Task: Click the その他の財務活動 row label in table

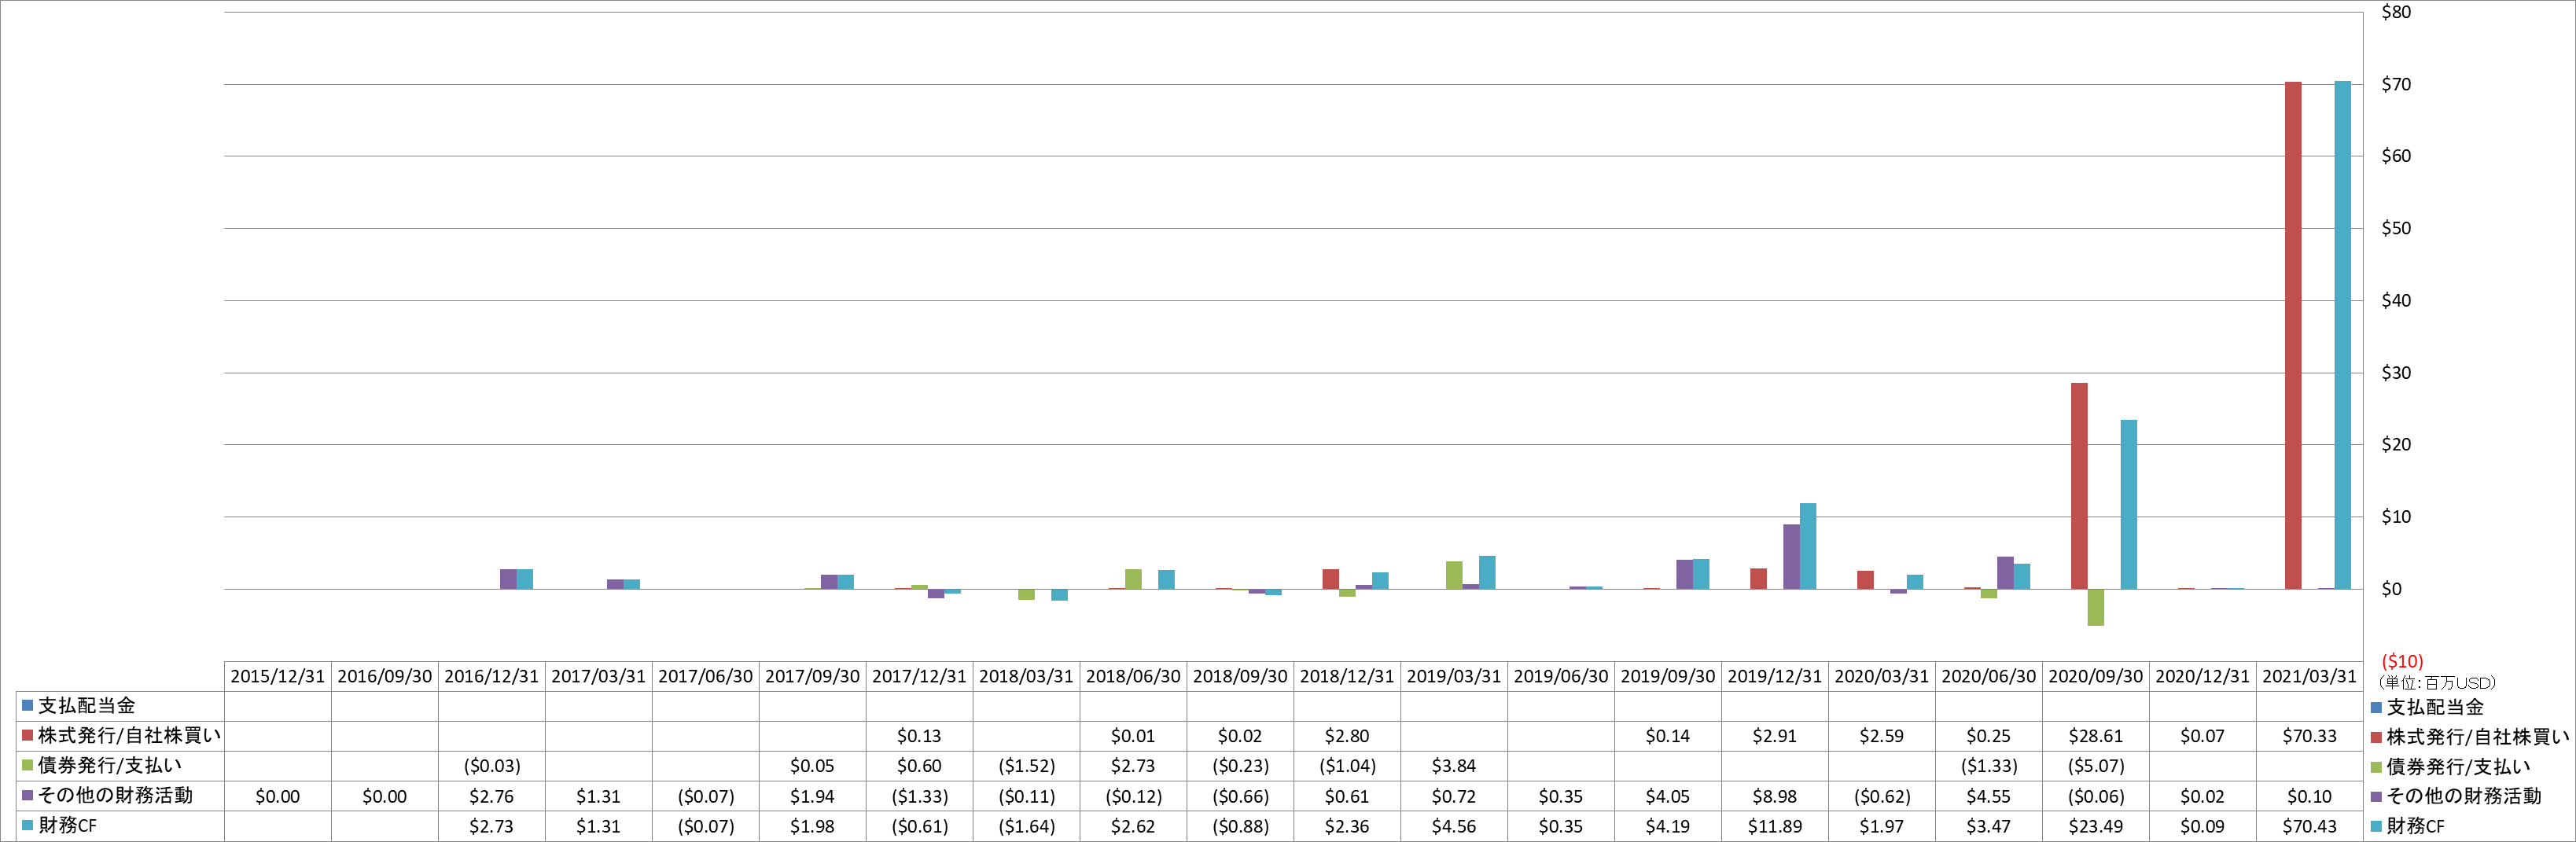Action: [x=115, y=796]
